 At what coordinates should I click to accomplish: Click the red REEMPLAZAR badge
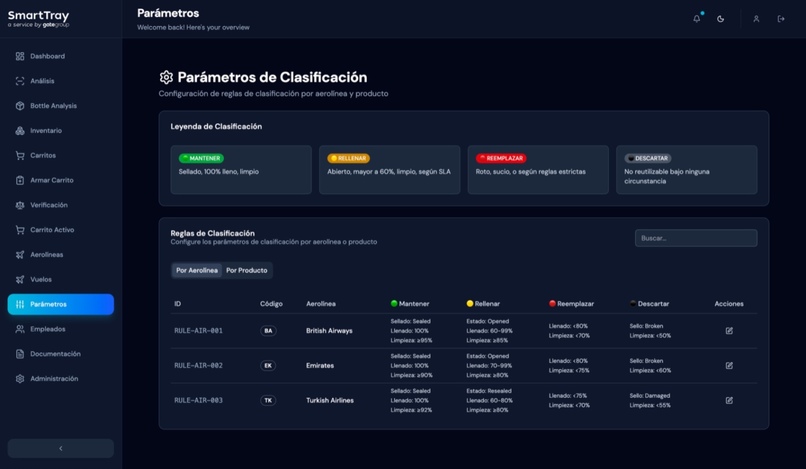pyautogui.click(x=501, y=158)
